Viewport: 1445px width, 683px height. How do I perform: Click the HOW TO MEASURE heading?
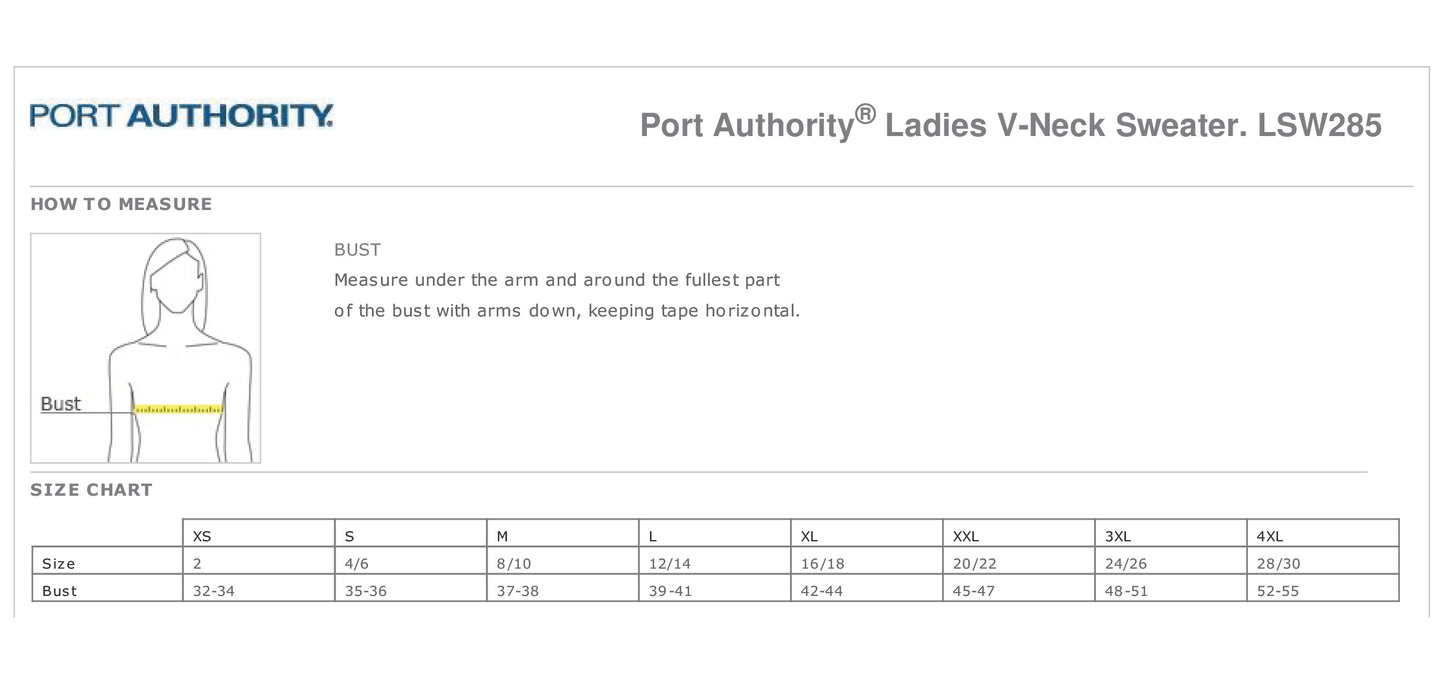121,204
